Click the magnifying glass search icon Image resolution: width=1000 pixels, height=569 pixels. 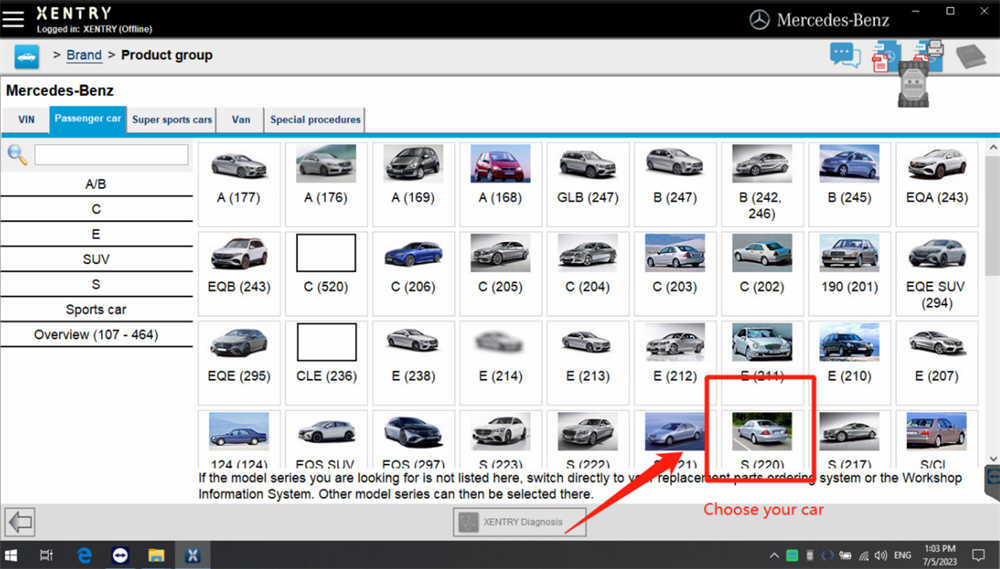[x=17, y=154]
